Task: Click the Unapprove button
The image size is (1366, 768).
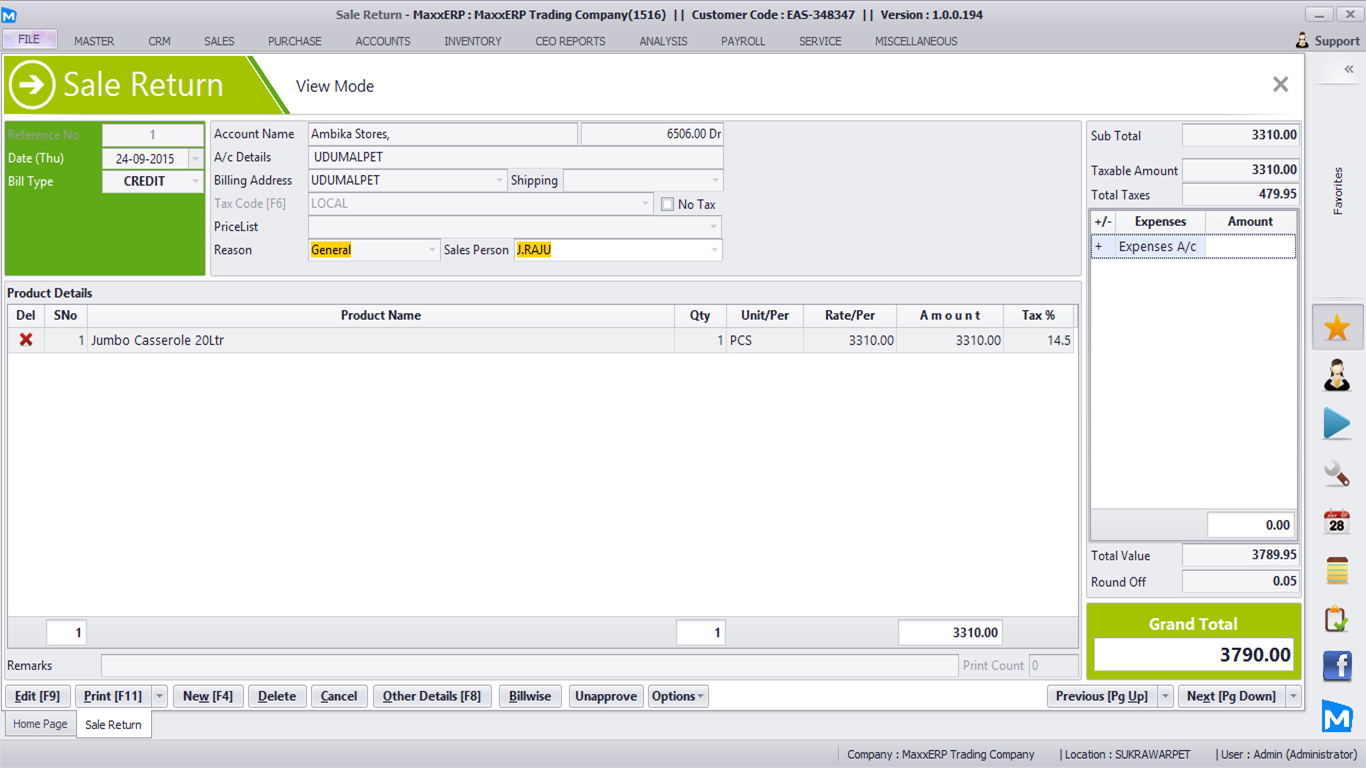Action: [x=606, y=696]
